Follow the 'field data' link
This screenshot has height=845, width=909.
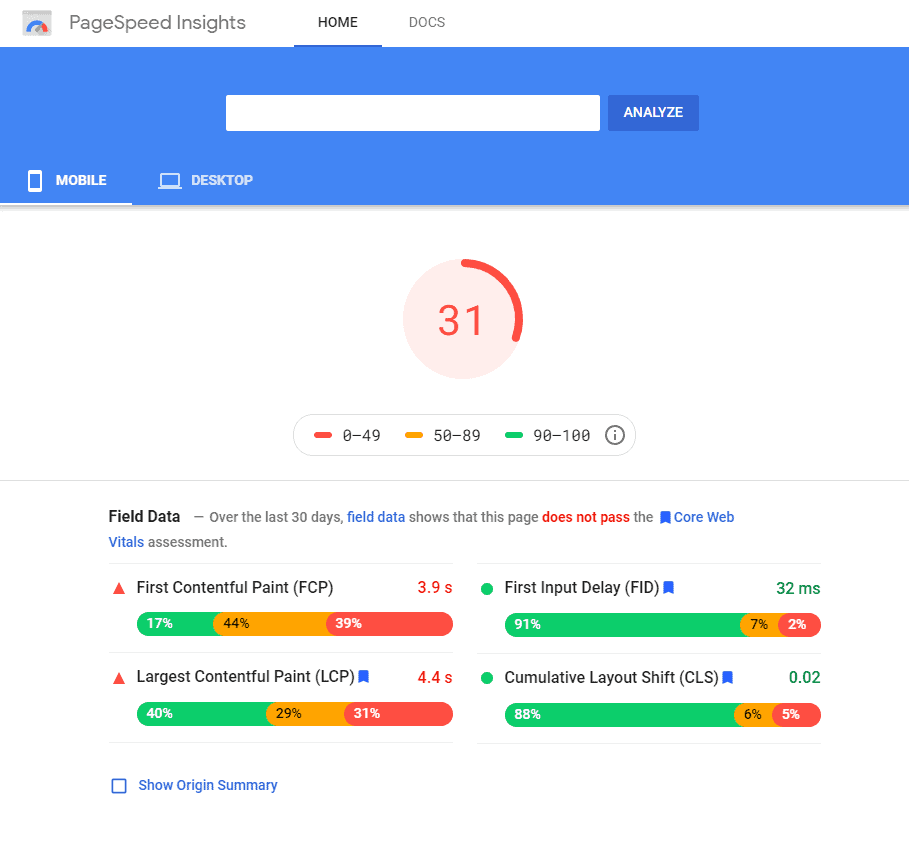point(376,517)
